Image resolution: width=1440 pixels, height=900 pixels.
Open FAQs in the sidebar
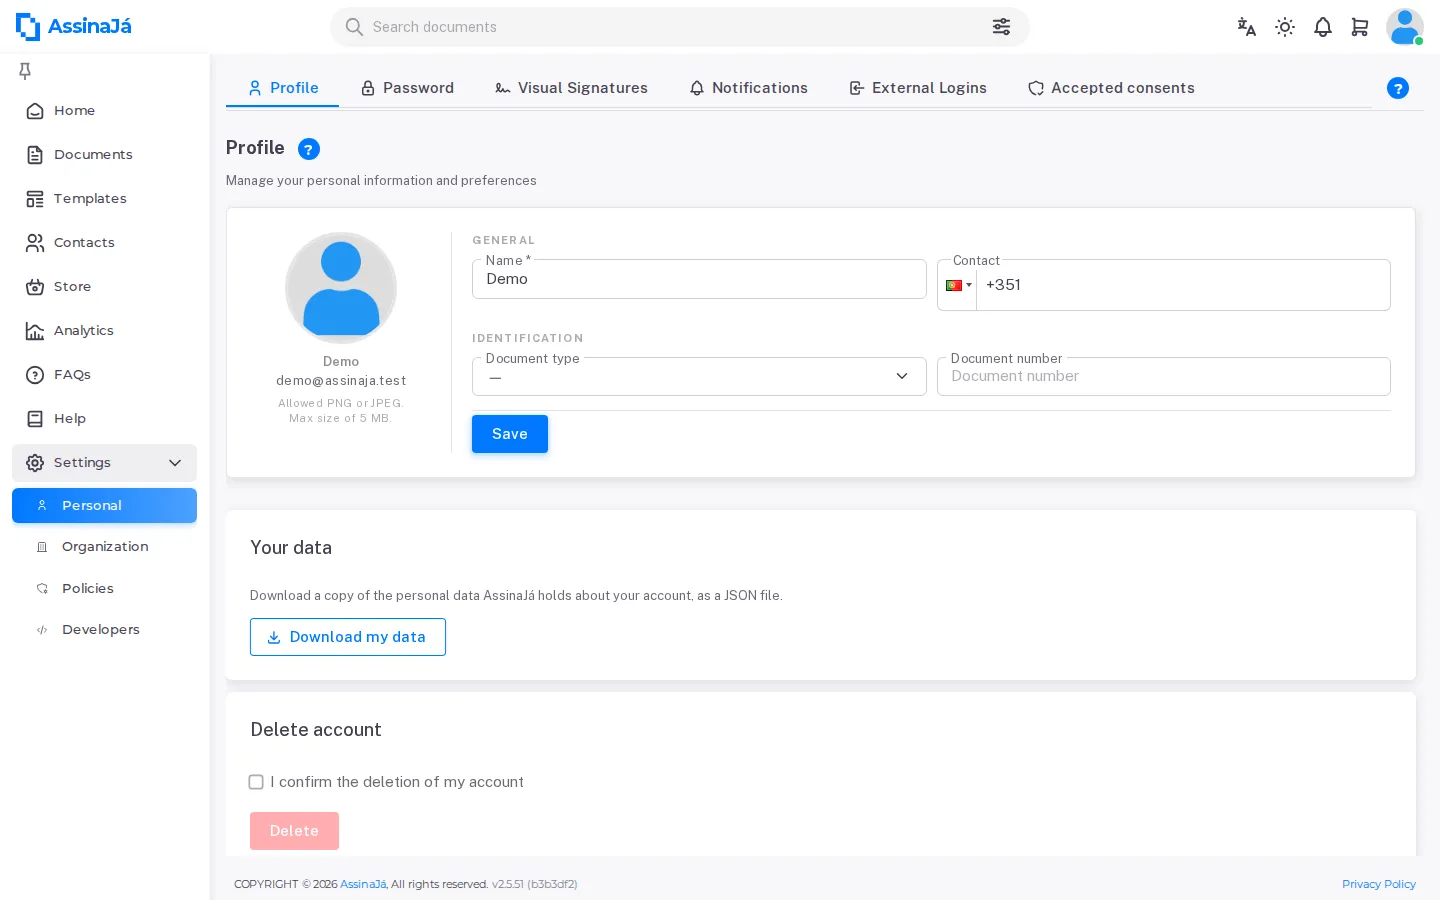tap(104, 375)
